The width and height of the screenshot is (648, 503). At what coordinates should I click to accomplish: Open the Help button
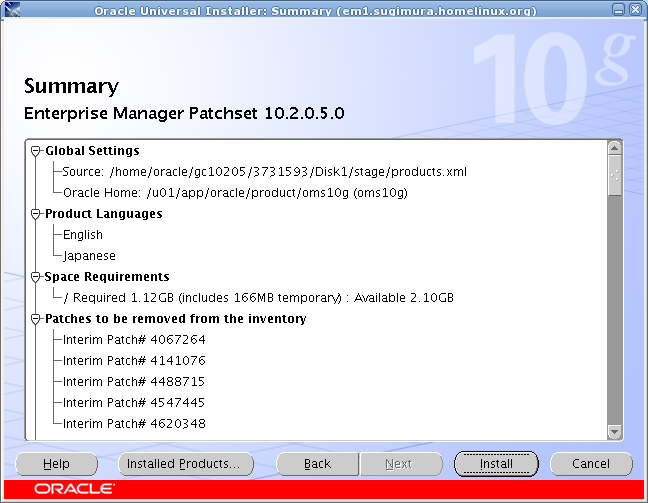57,464
